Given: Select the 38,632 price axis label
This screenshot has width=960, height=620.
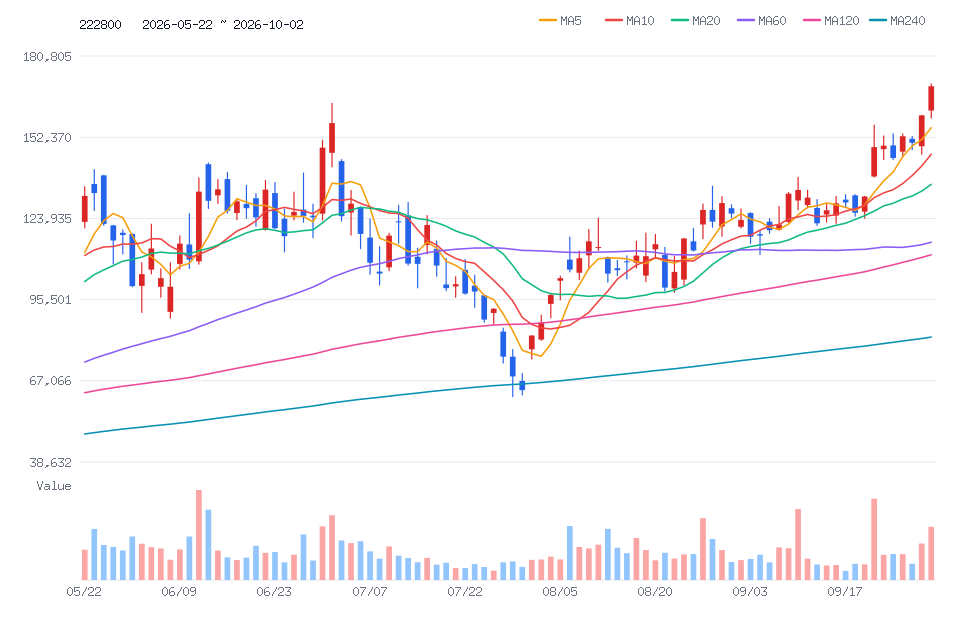Looking at the screenshot, I should click(x=50, y=462).
